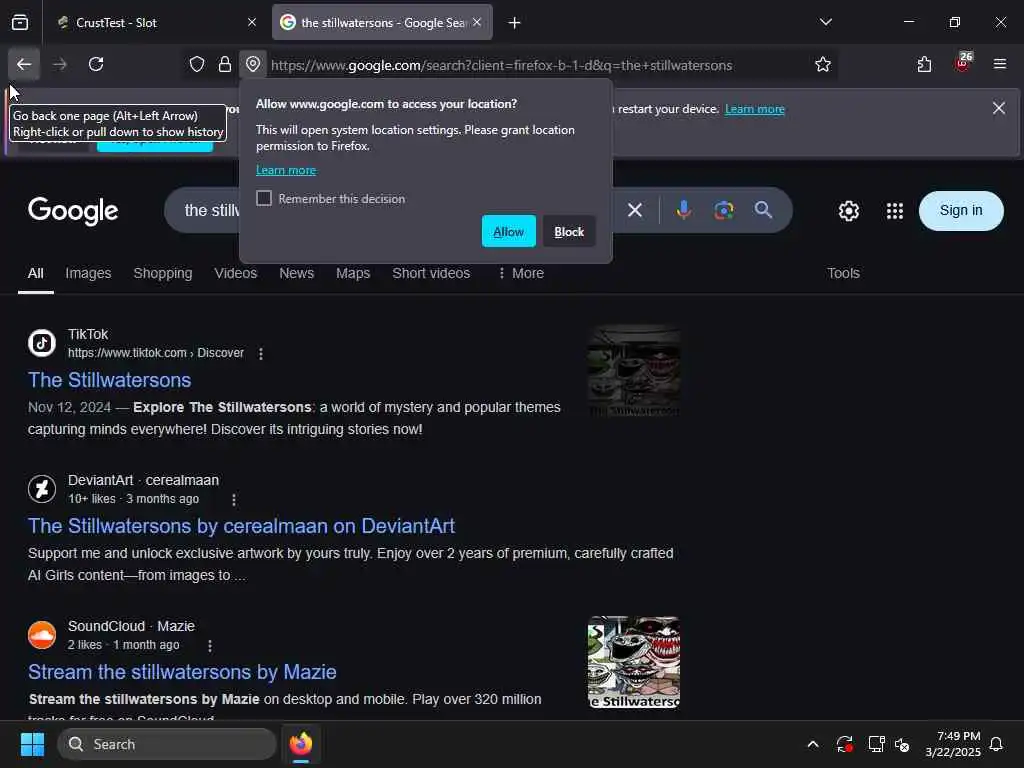Click the muted volume tray icon
Screen dimensions: 1024x768
click(x=902, y=744)
